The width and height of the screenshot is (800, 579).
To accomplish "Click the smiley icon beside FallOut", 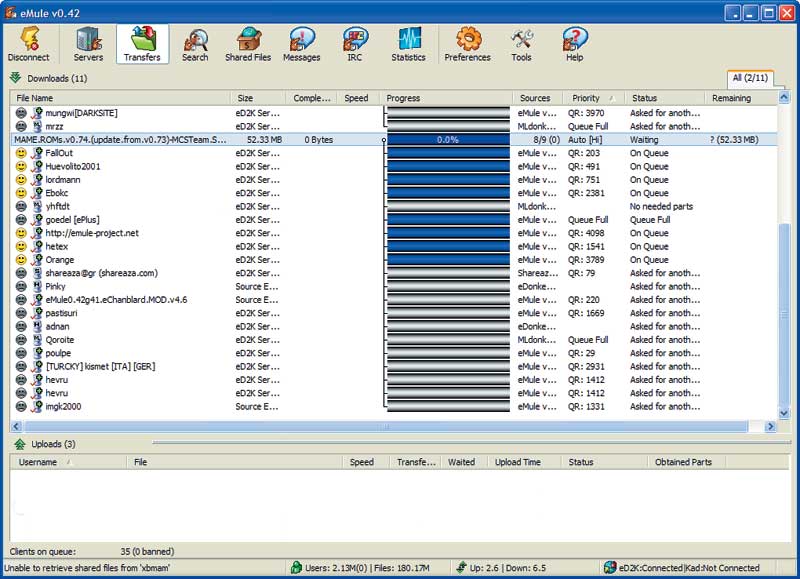I will pyautogui.click(x=21, y=153).
